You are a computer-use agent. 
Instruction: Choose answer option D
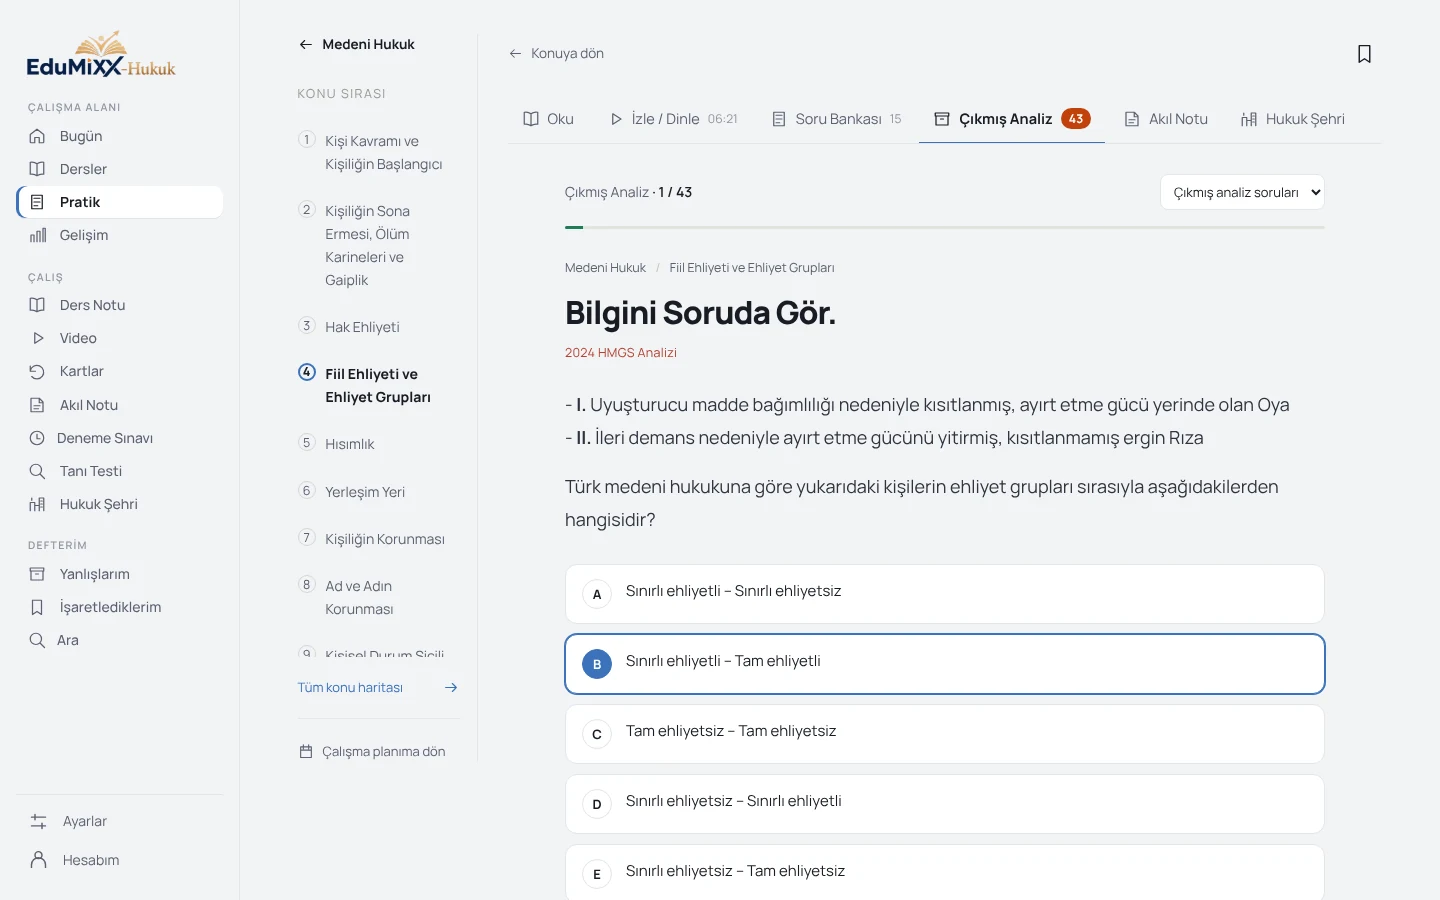click(x=945, y=804)
